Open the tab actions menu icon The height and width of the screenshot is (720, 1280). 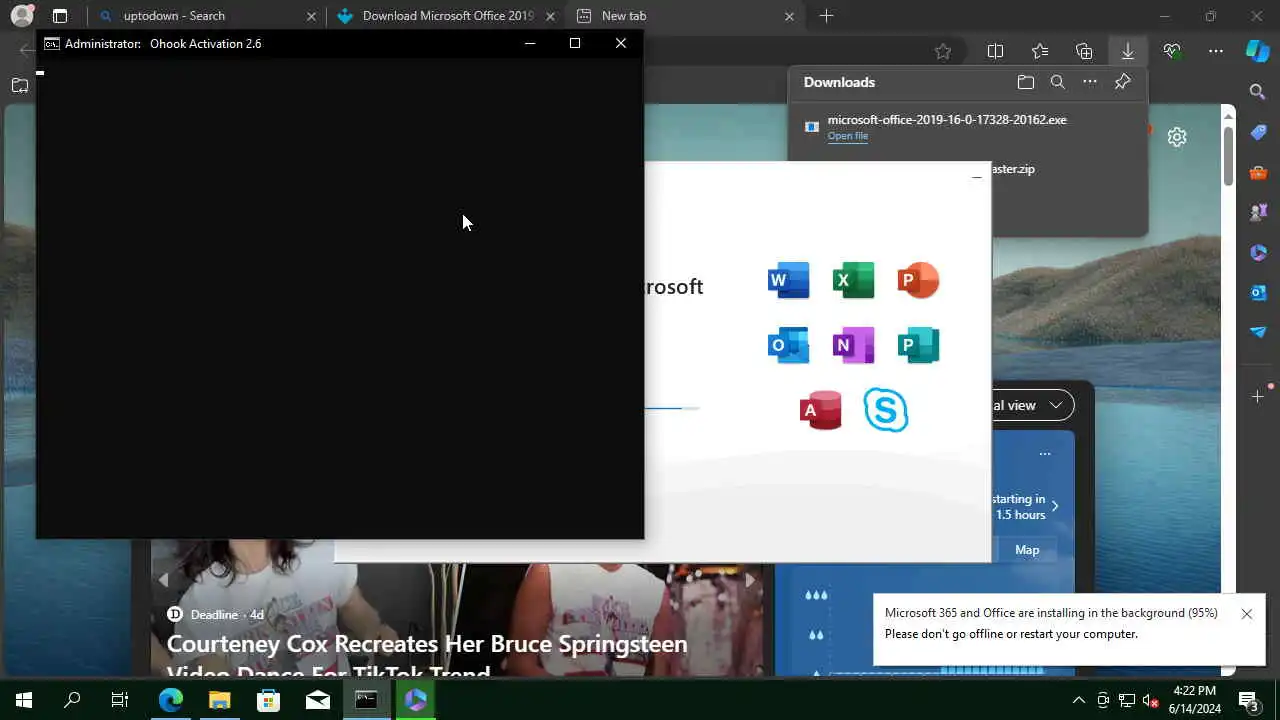point(60,16)
